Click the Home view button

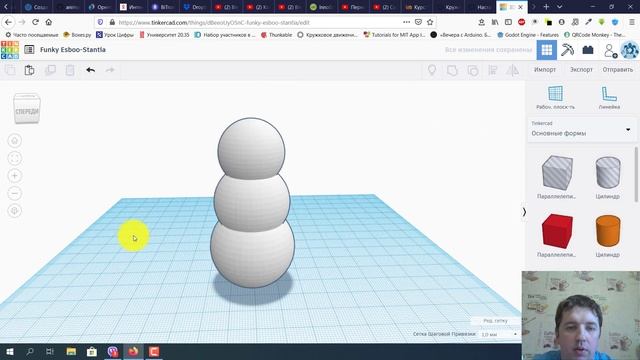pos(15,141)
